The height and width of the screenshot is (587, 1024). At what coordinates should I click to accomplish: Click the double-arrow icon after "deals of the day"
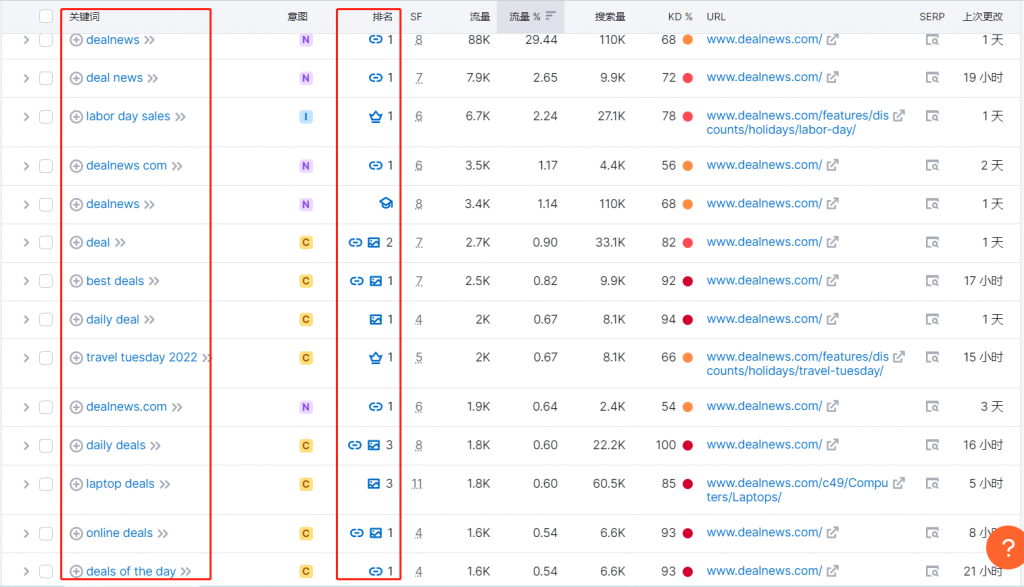click(x=186, y=572)
